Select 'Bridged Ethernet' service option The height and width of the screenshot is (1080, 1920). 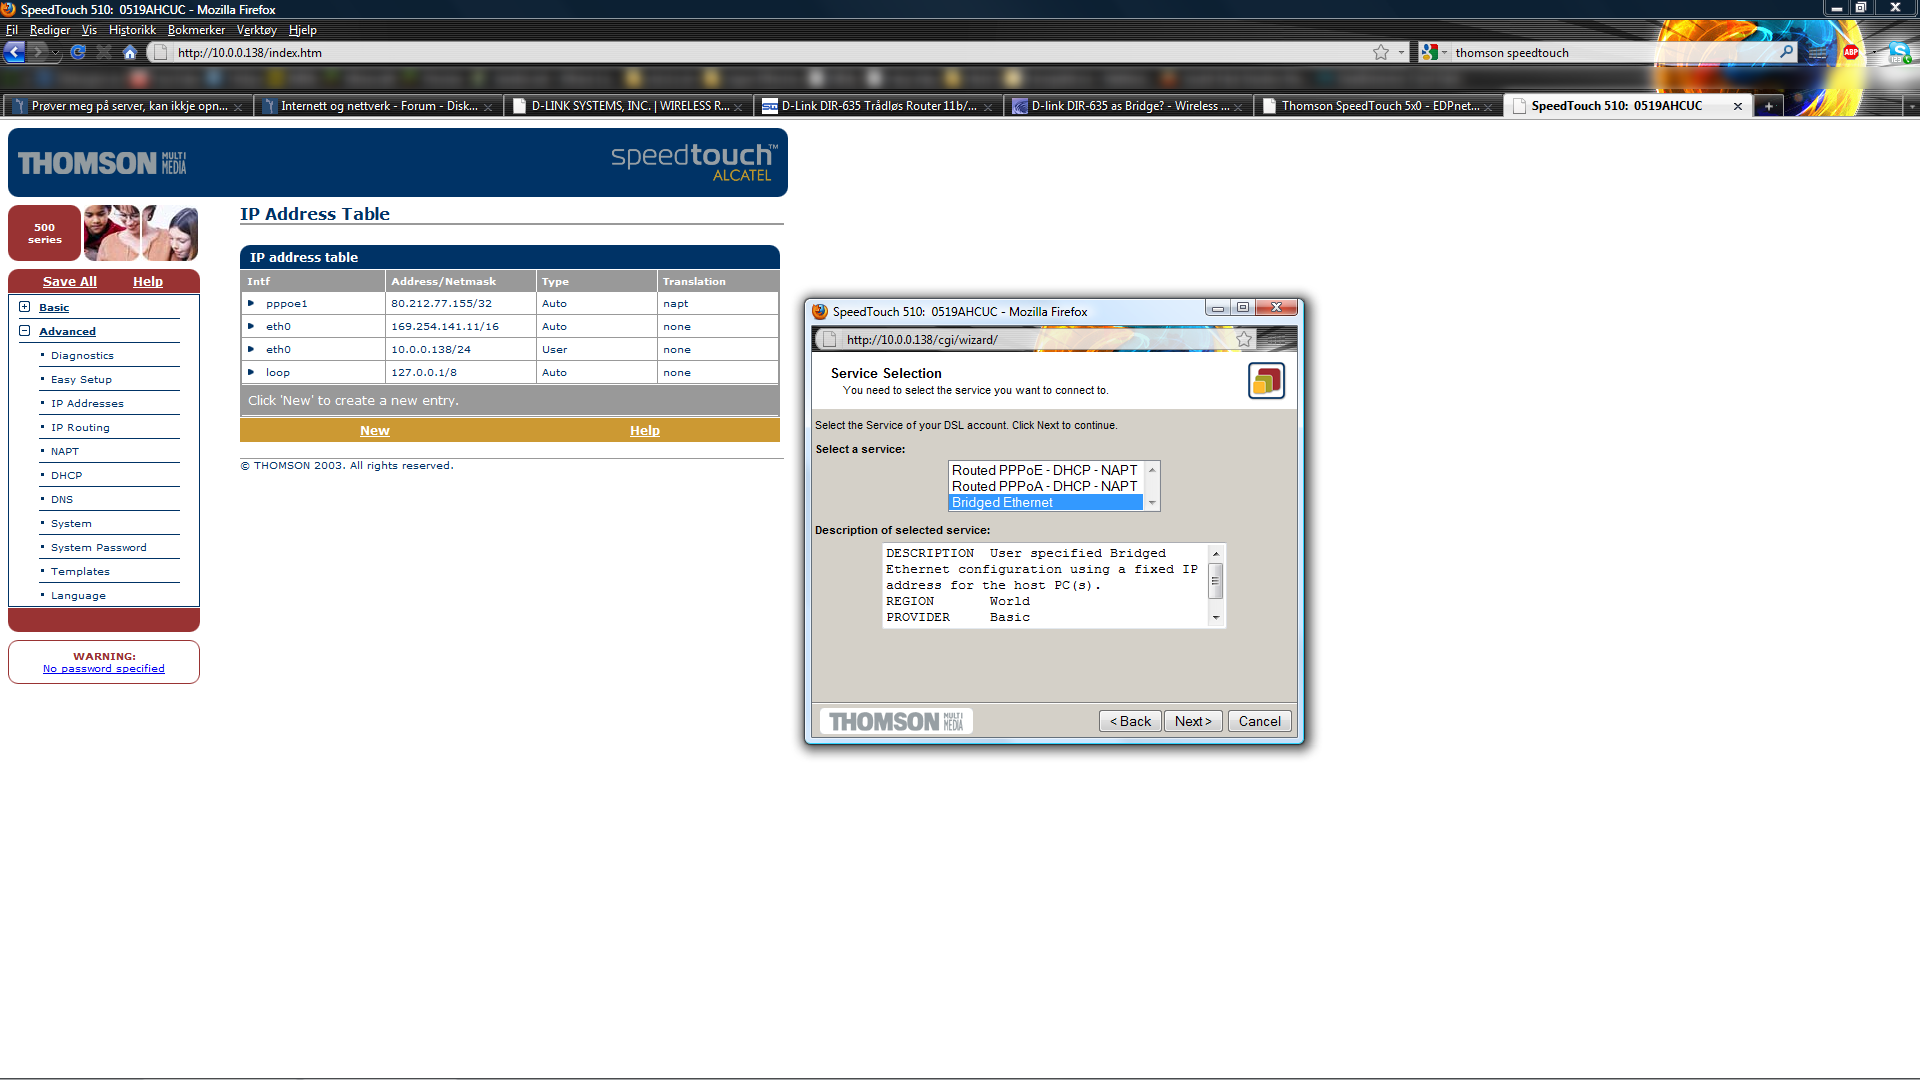pyautogui.click(x=1045, y=503)
